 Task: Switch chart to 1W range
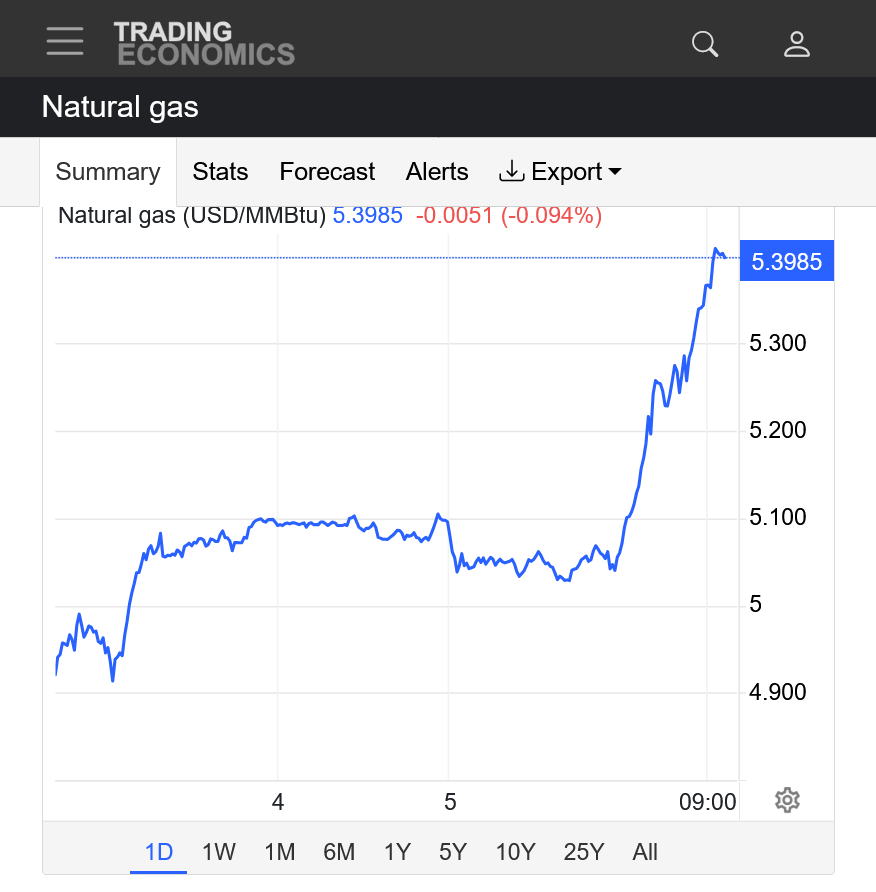tap(218, 852)
